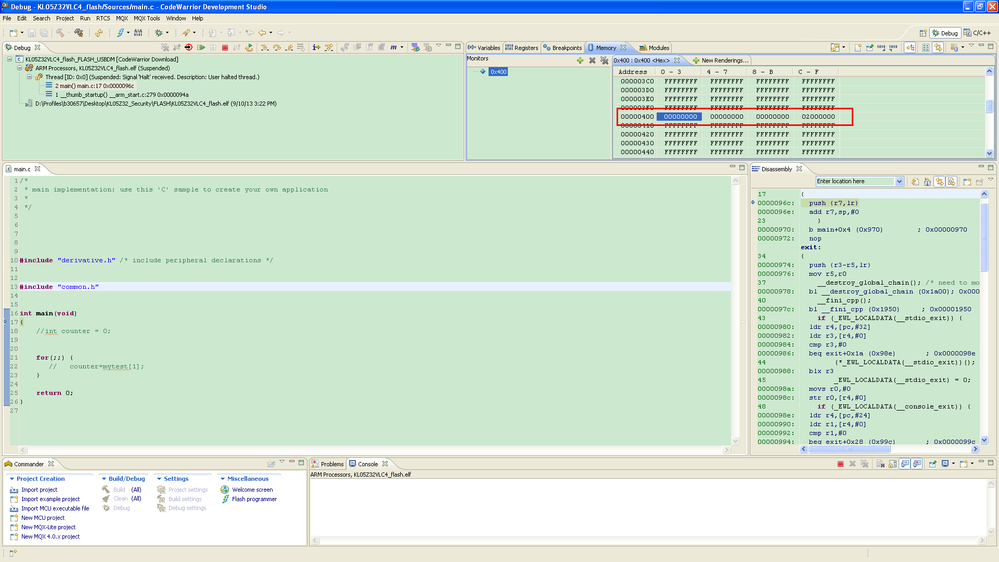
Task: Remove all memory monitors
Action: coord(604,61)
